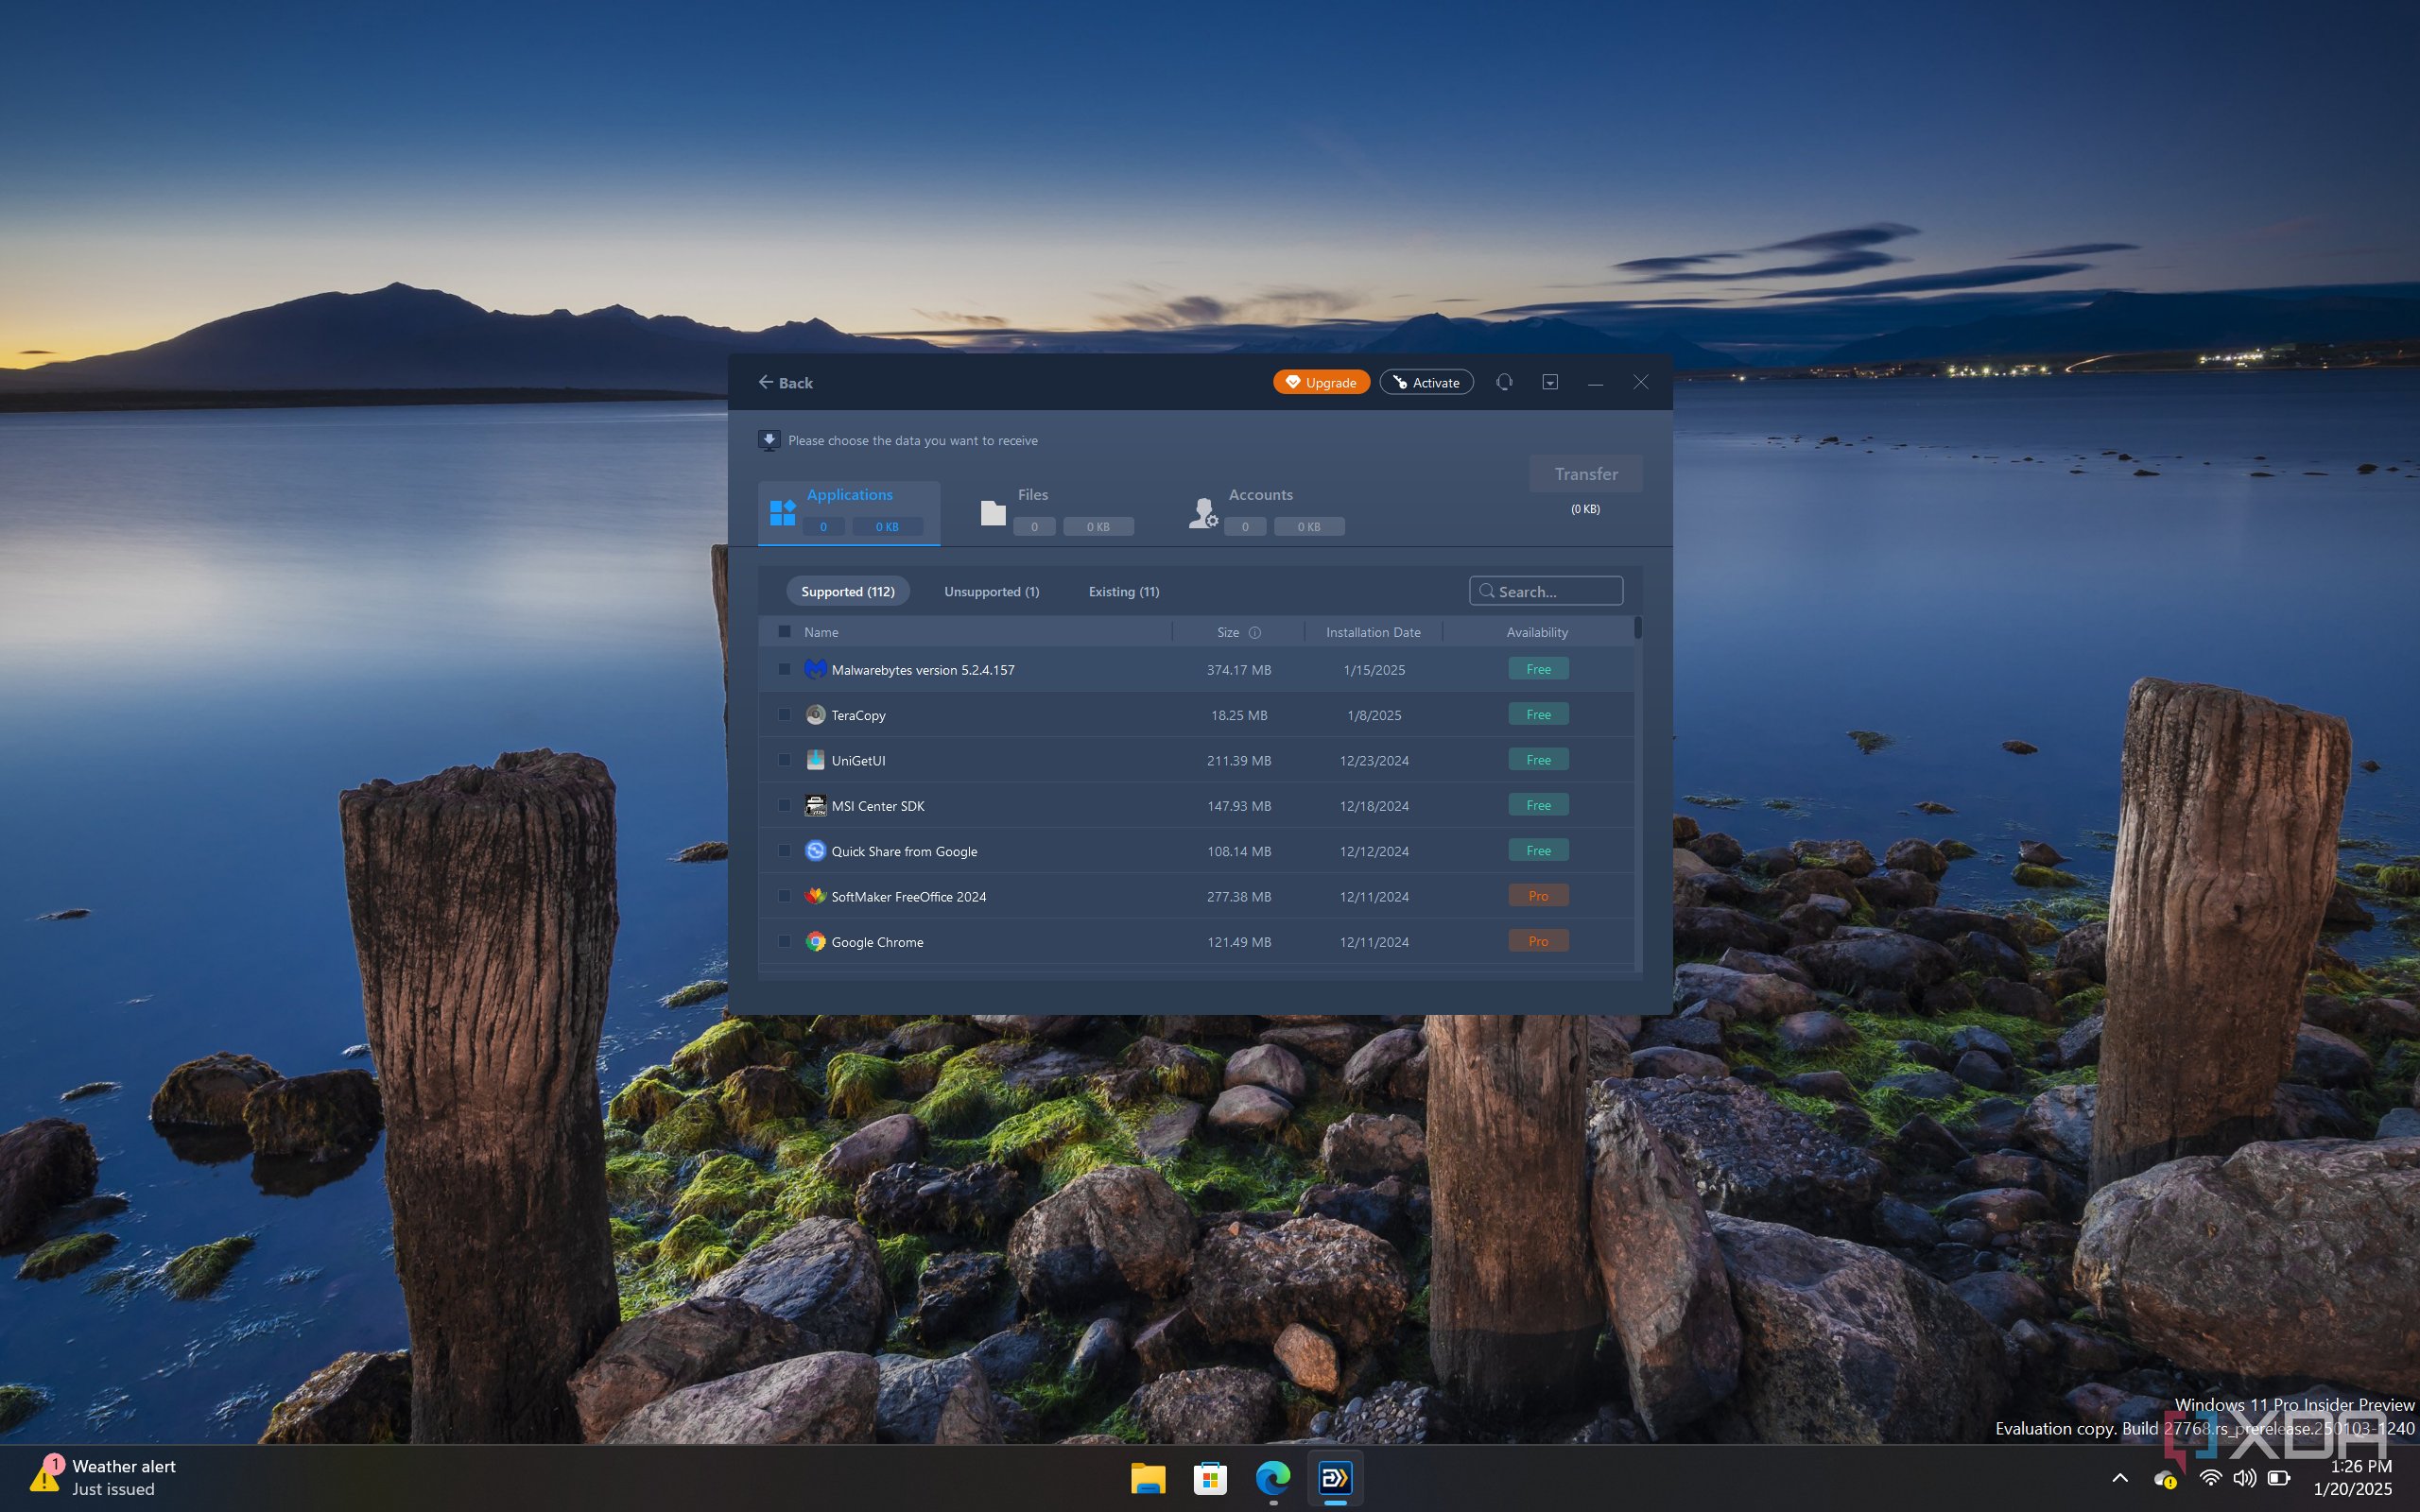This screenshot has height=1512, width=2420.
Task: Click the orange Upgrade button
Action: coord(1320,382)
